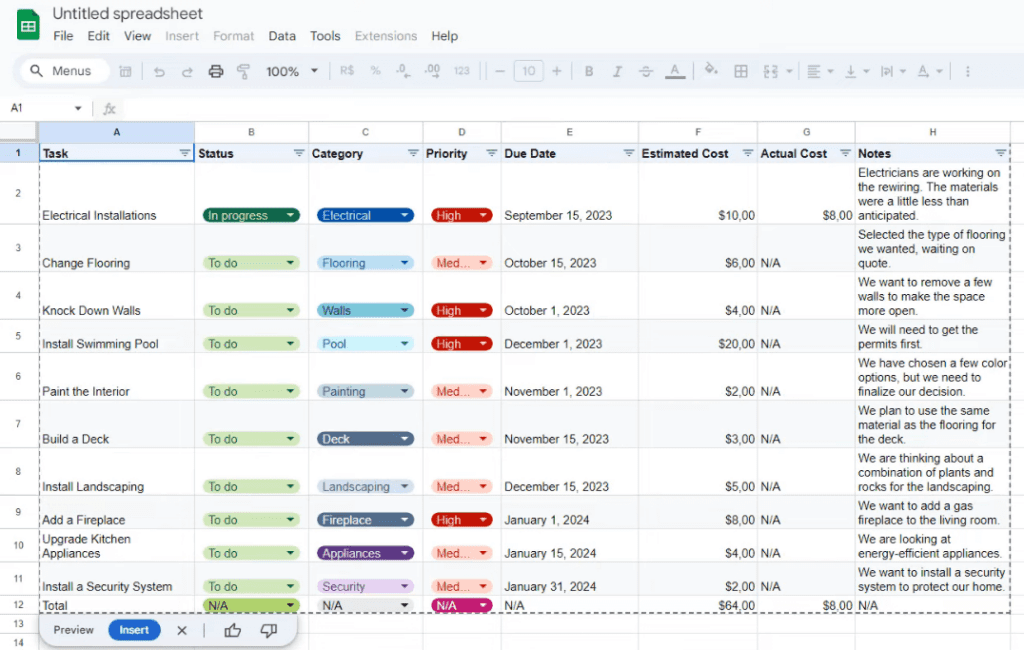The width and height of the screenshot is (1024, 650).
Task: Click the increase decimal places icon
Action: pyautogui.click(x=432, y=71)
